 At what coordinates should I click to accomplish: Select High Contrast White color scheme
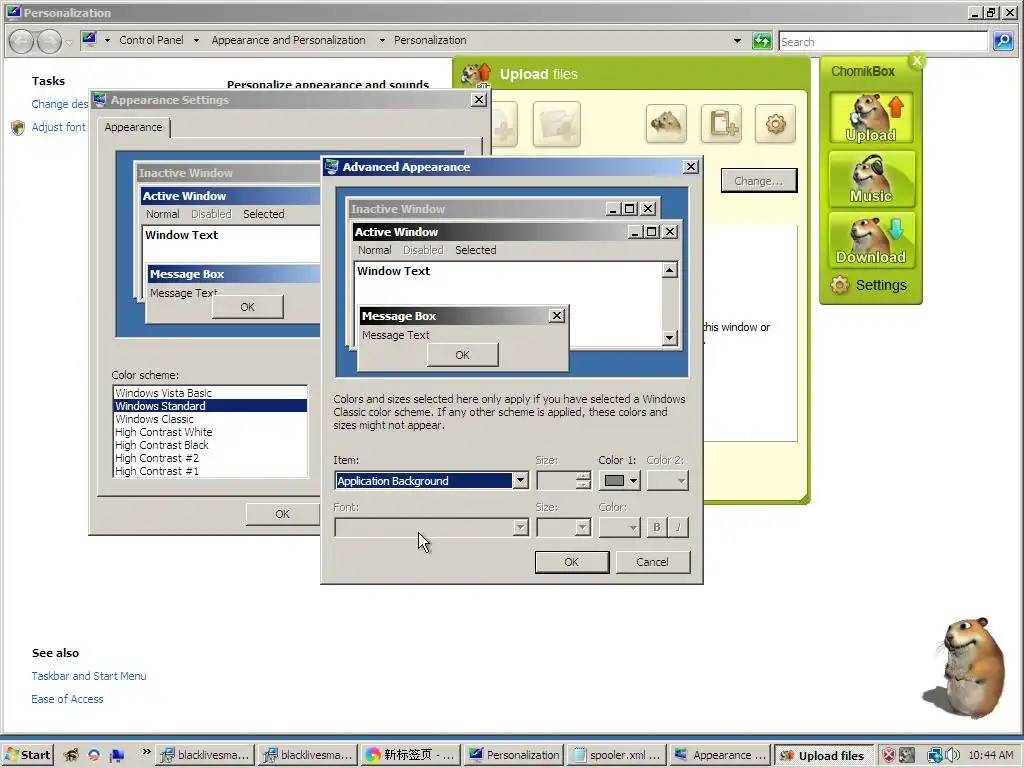pos(210,432)
